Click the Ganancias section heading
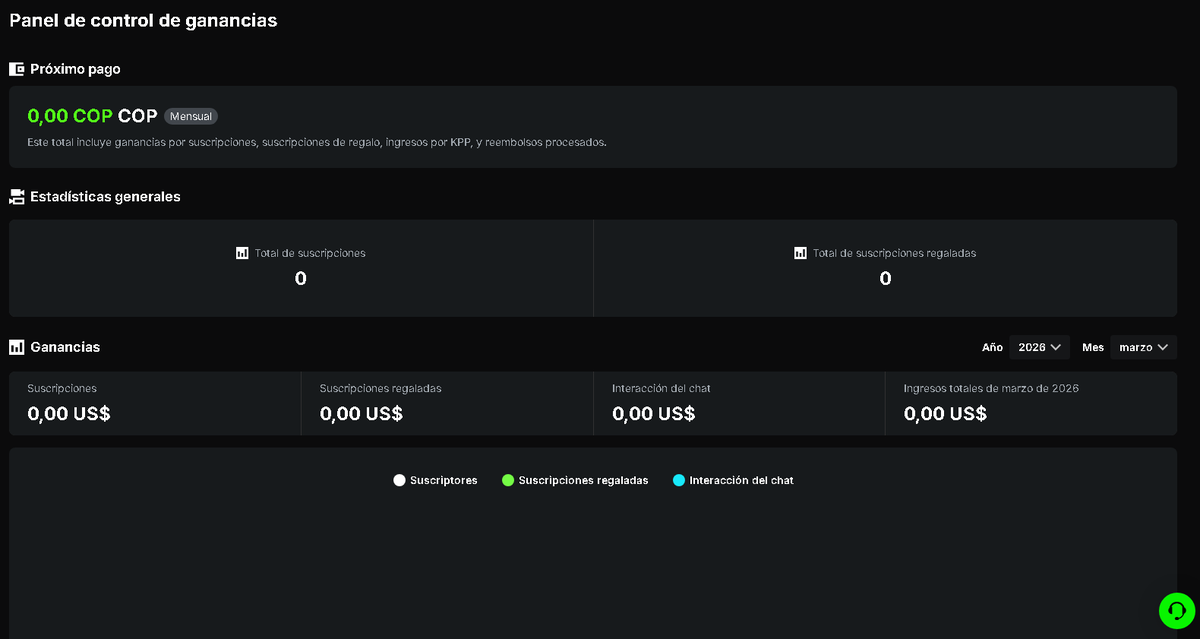The image size is (1200, 639). (66, 347)
